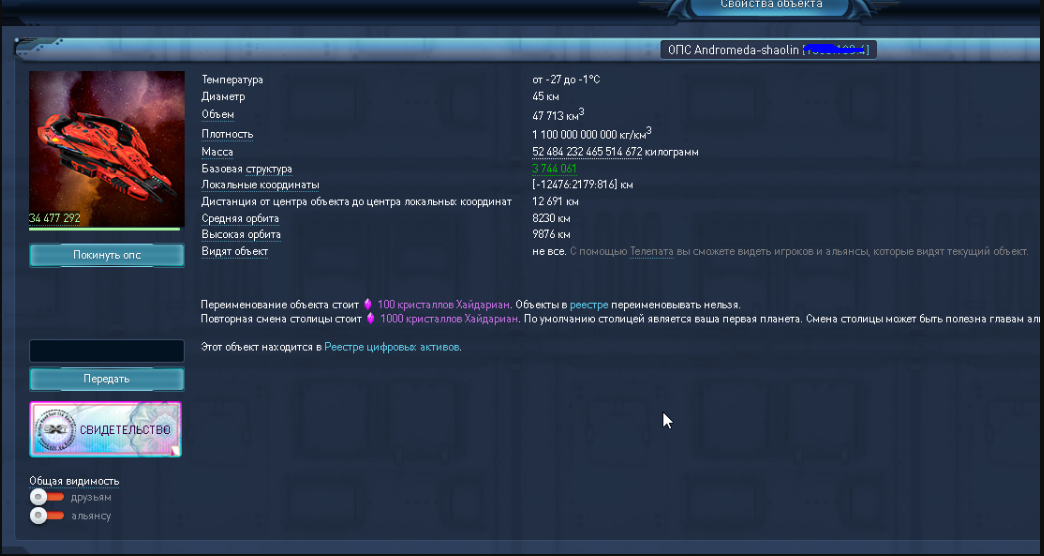Click the ОПС Andromeda-shaolin name header
Viewport: 1044px width, 556px height.
click(x=768, y=50)
